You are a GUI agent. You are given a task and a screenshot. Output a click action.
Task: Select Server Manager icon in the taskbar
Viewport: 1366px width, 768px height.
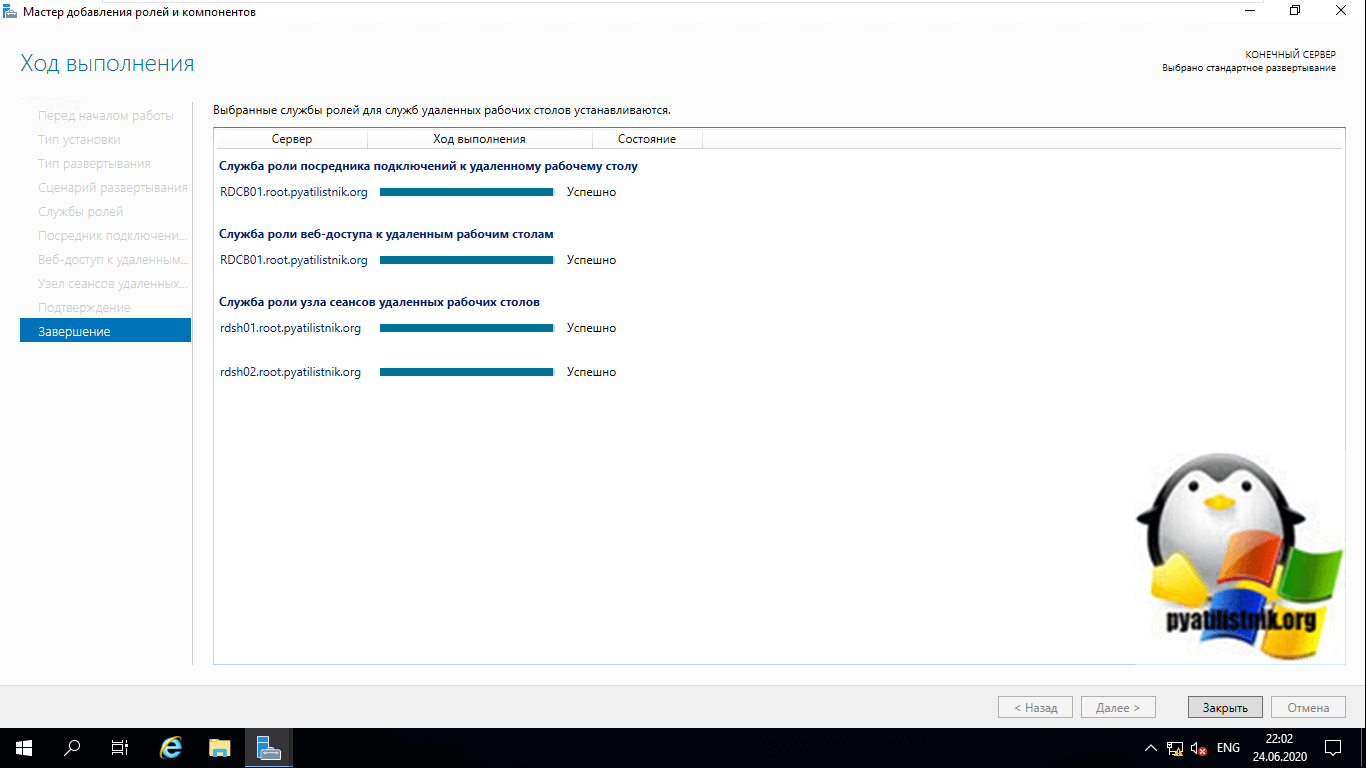pos(268,747)
